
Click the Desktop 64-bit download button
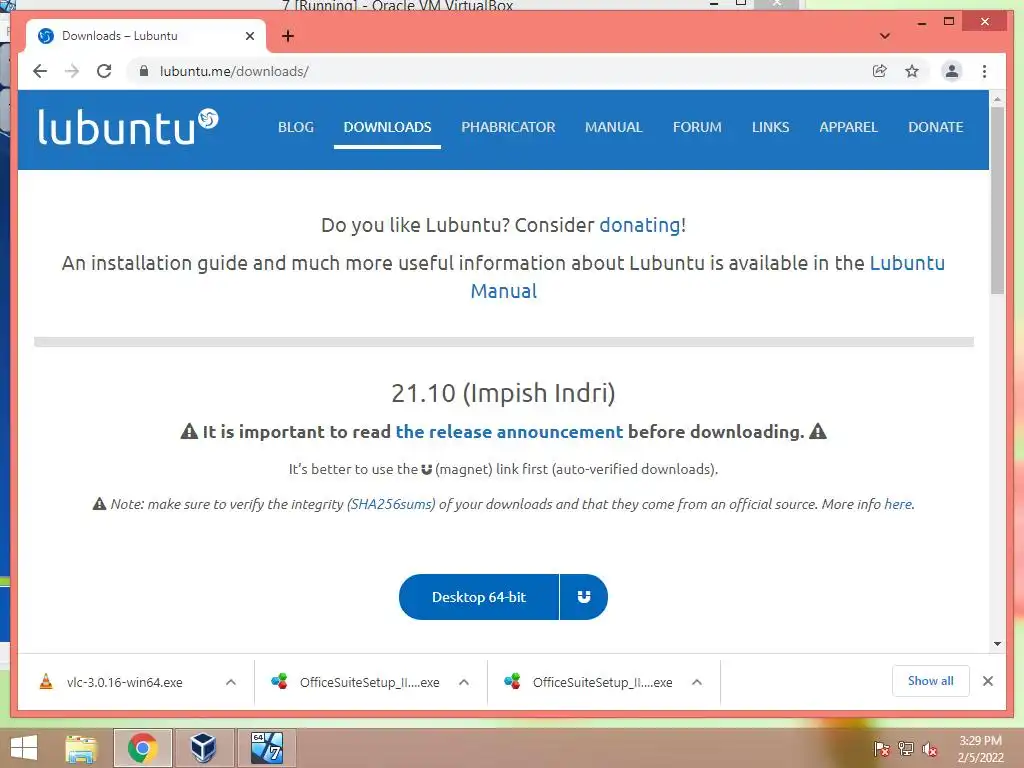coord(479,597)
